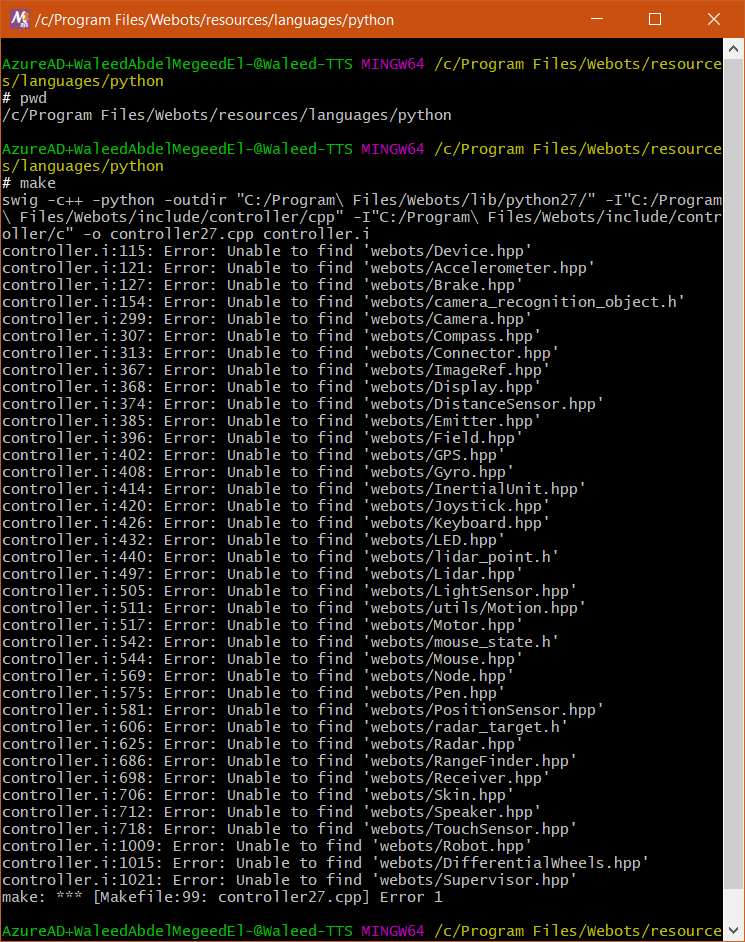
Task: Click the error line for 'webots/Joystick.hpp'
Action: click(276, 505)
